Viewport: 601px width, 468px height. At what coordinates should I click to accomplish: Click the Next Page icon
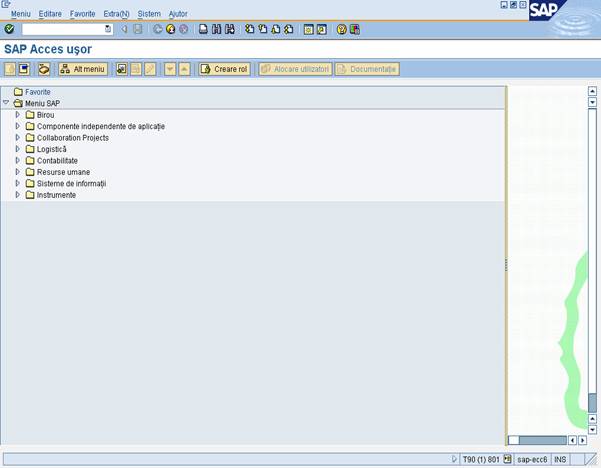(276, 29)
